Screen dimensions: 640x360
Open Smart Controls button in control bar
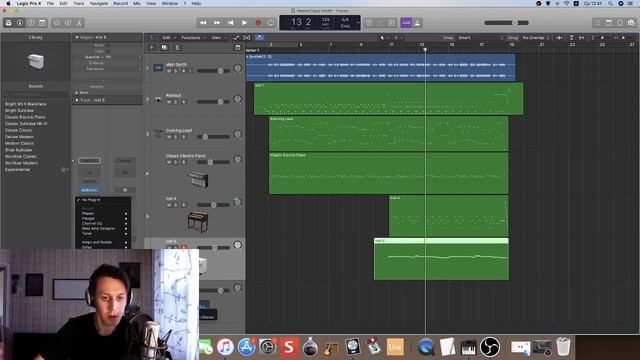click(x=57, y=23)
